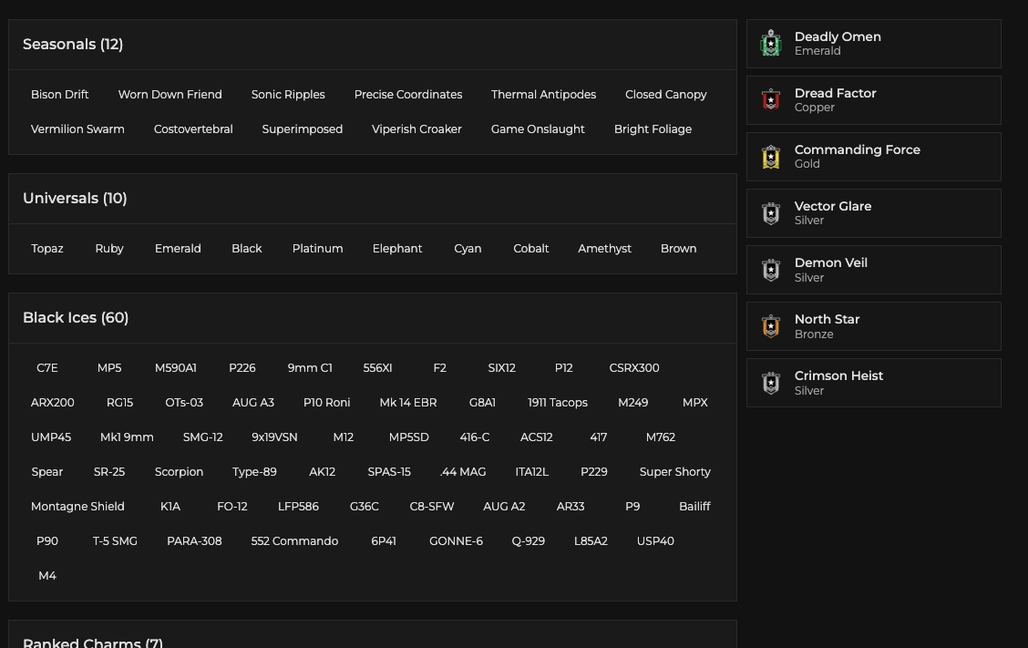Click the Commanding Force gold charm icon
Screen dimensions: 1028x648
[771, 157]
